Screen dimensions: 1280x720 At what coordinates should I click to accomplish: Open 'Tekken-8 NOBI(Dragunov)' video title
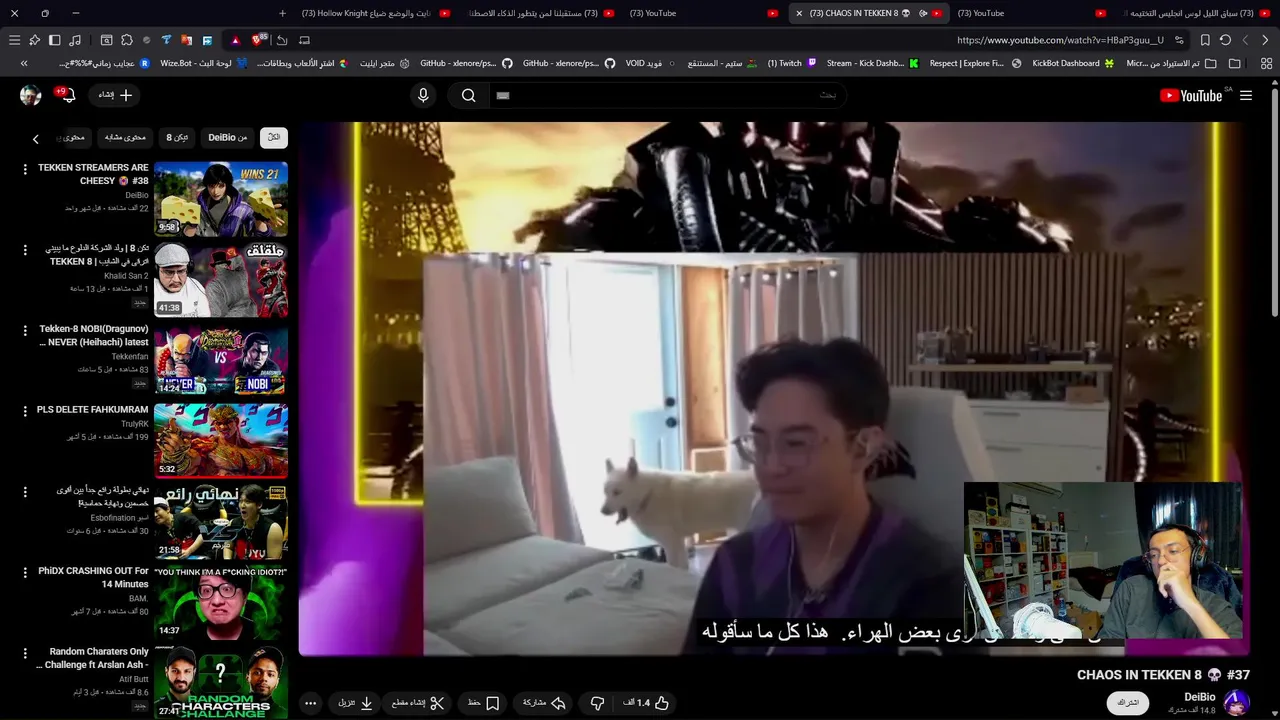coord(93,336)
